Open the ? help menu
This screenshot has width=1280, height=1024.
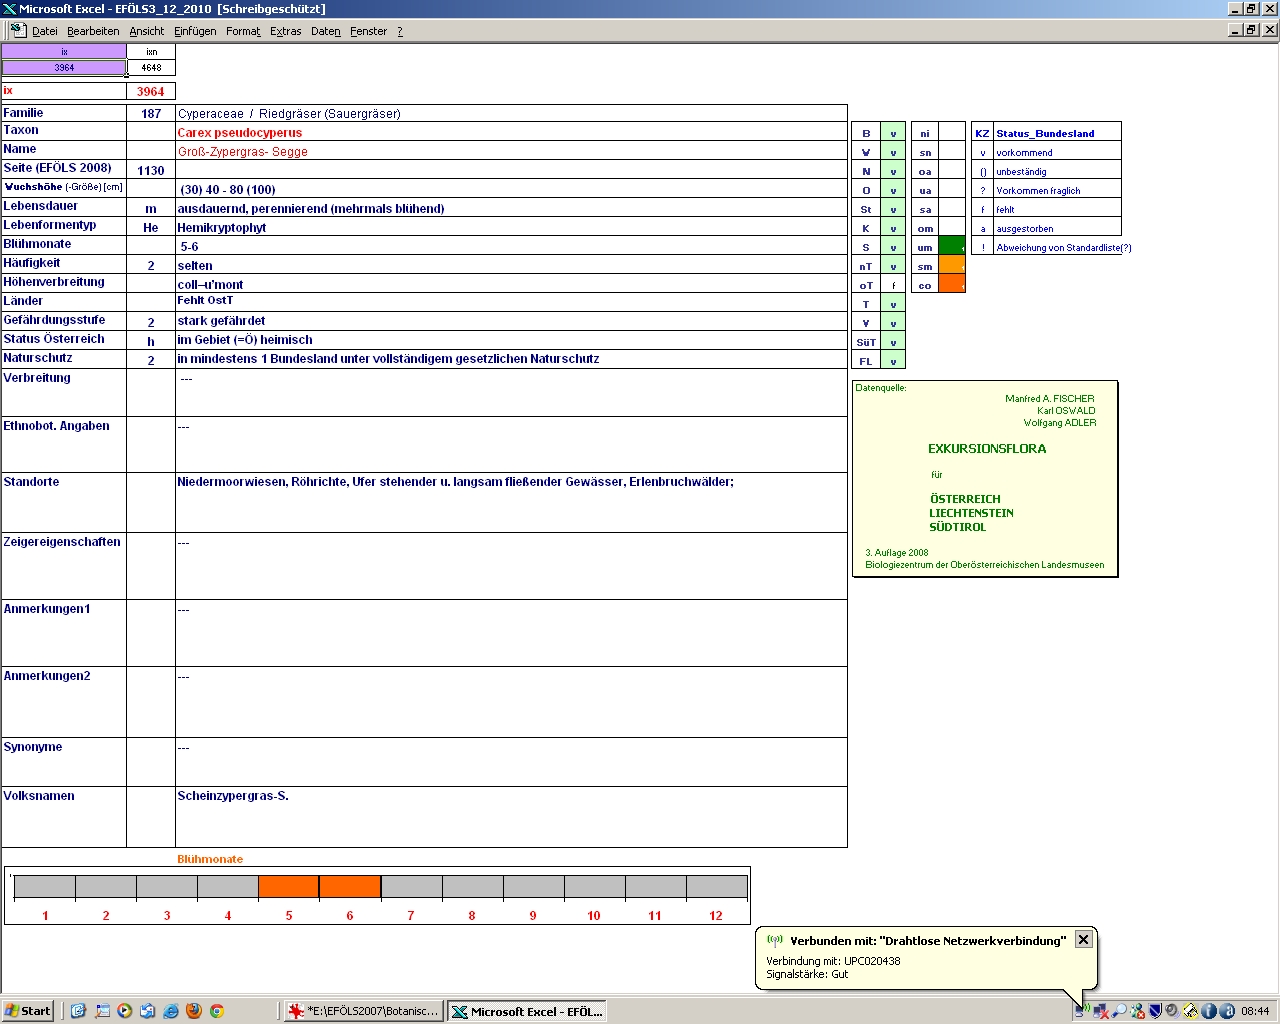click(400, 31)
